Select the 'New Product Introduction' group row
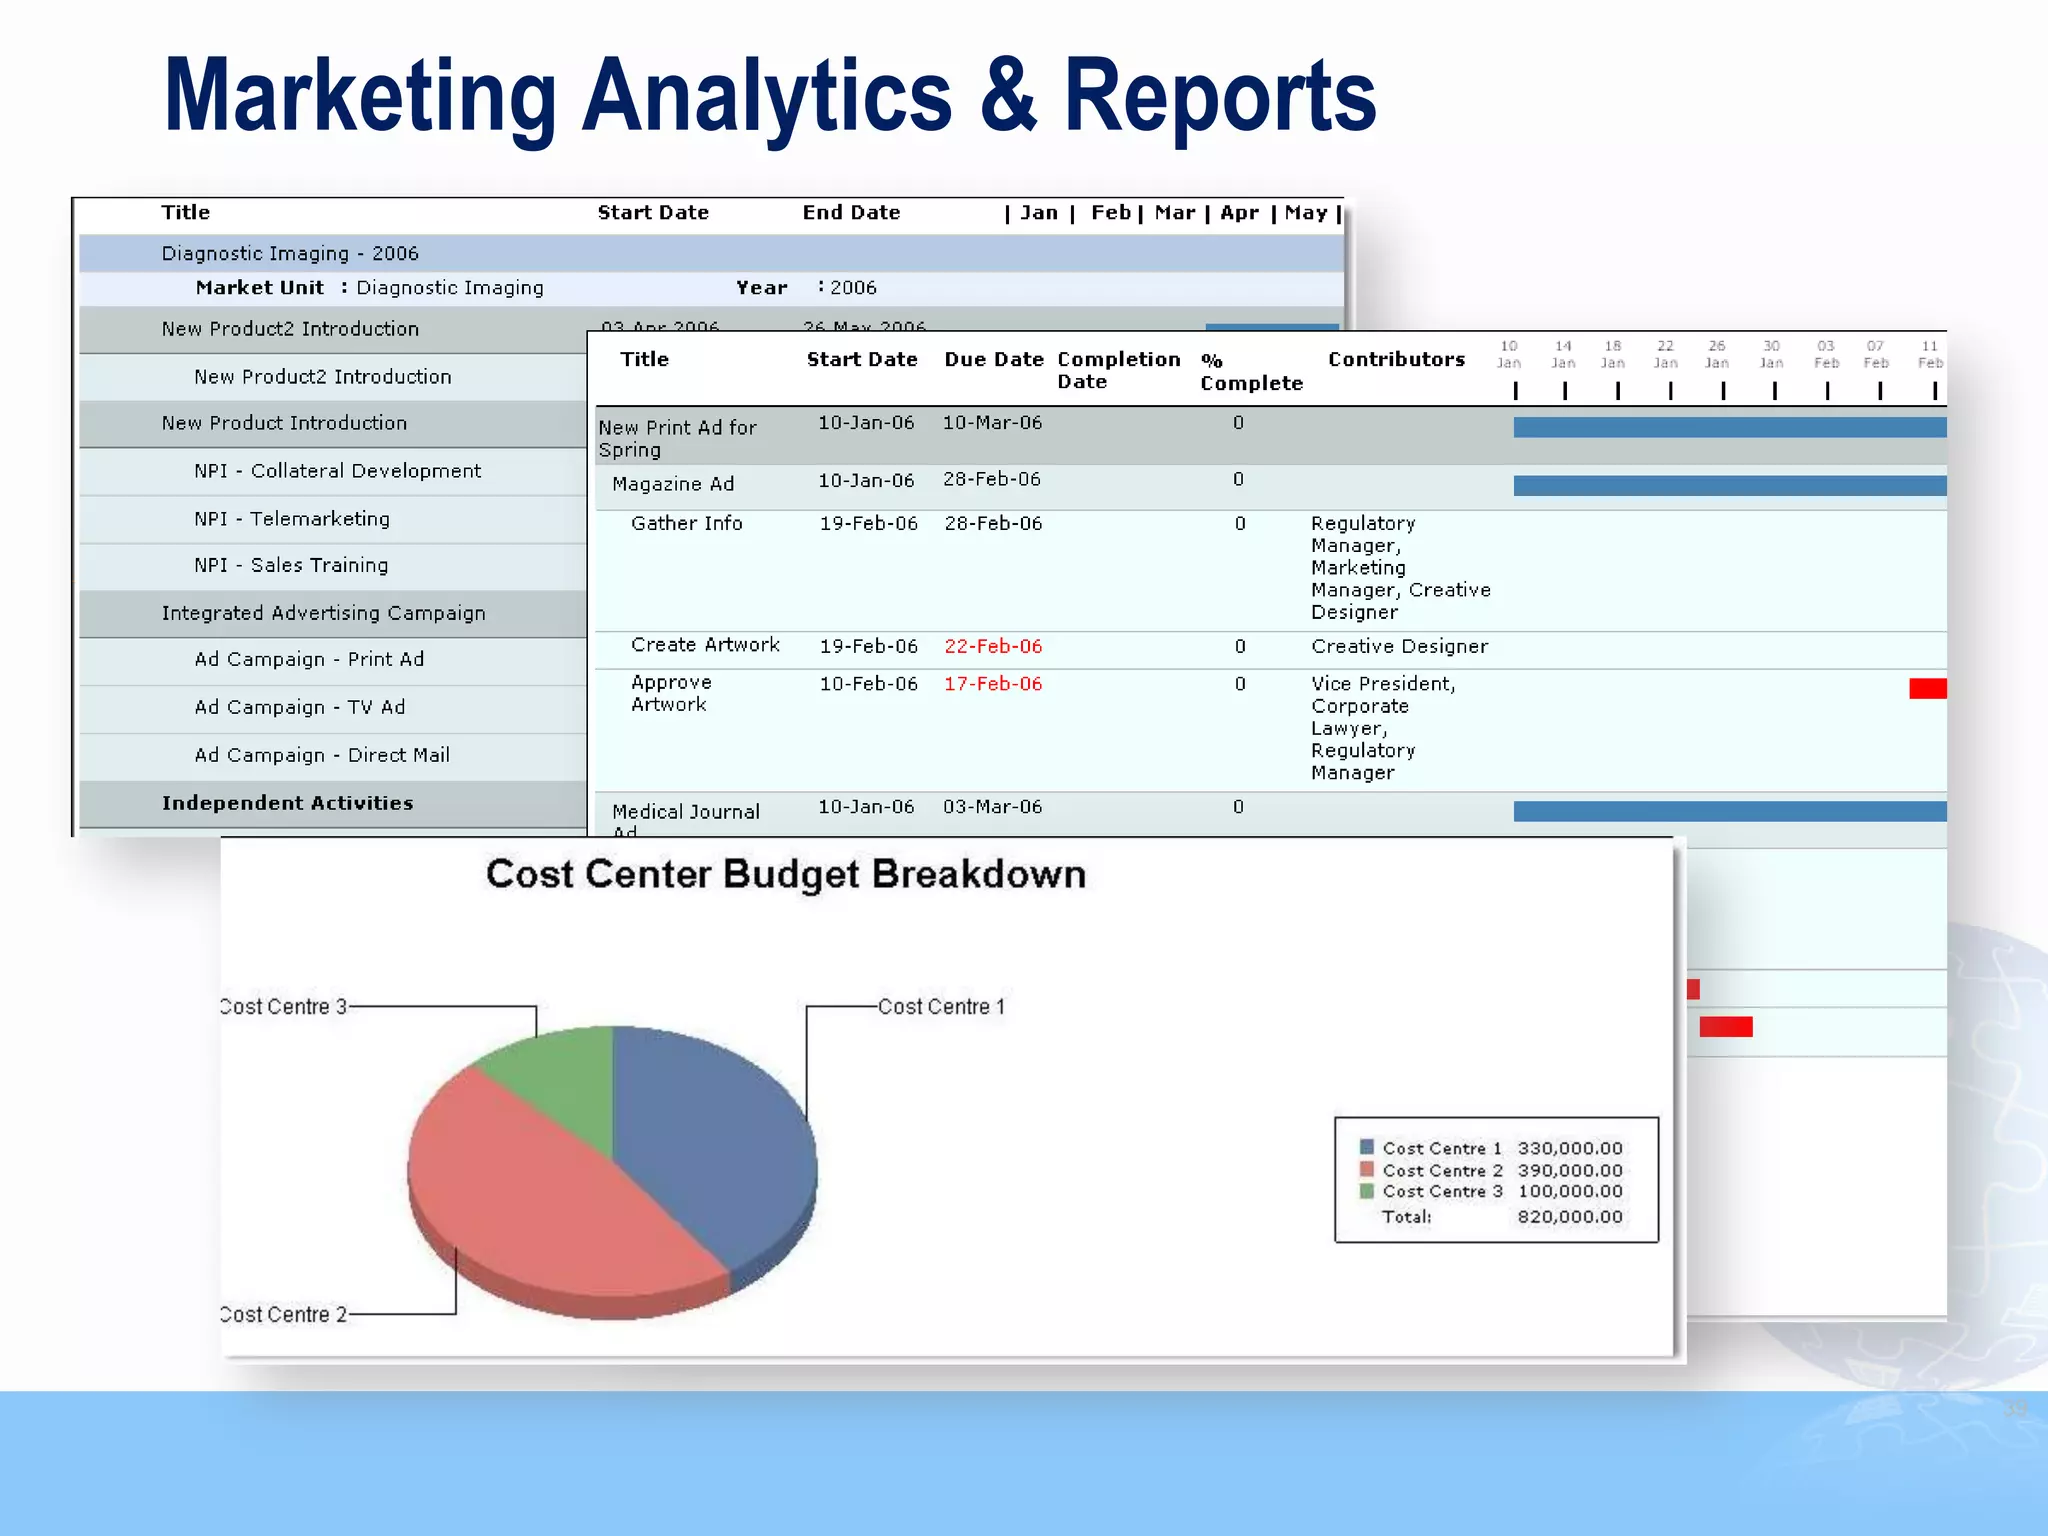 pos(333,423)
